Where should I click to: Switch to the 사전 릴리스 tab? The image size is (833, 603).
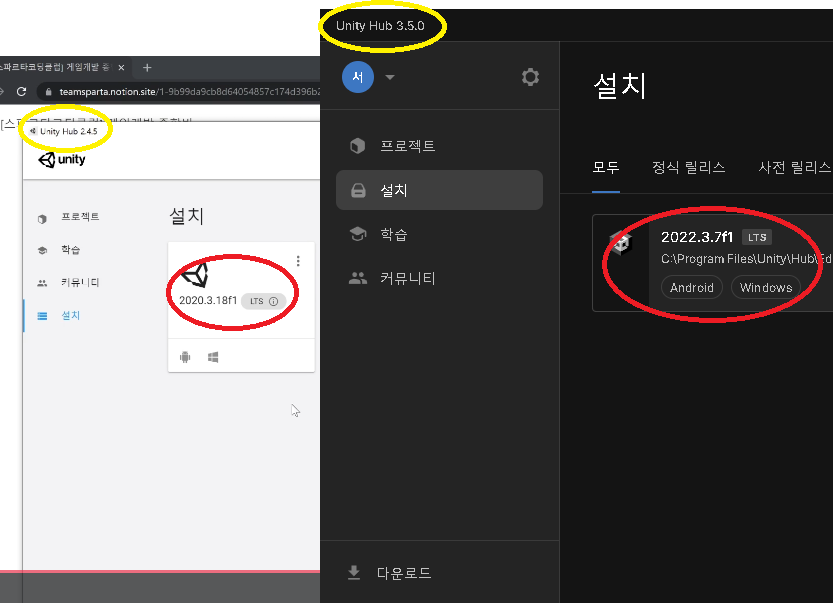[x=795, y=167]
